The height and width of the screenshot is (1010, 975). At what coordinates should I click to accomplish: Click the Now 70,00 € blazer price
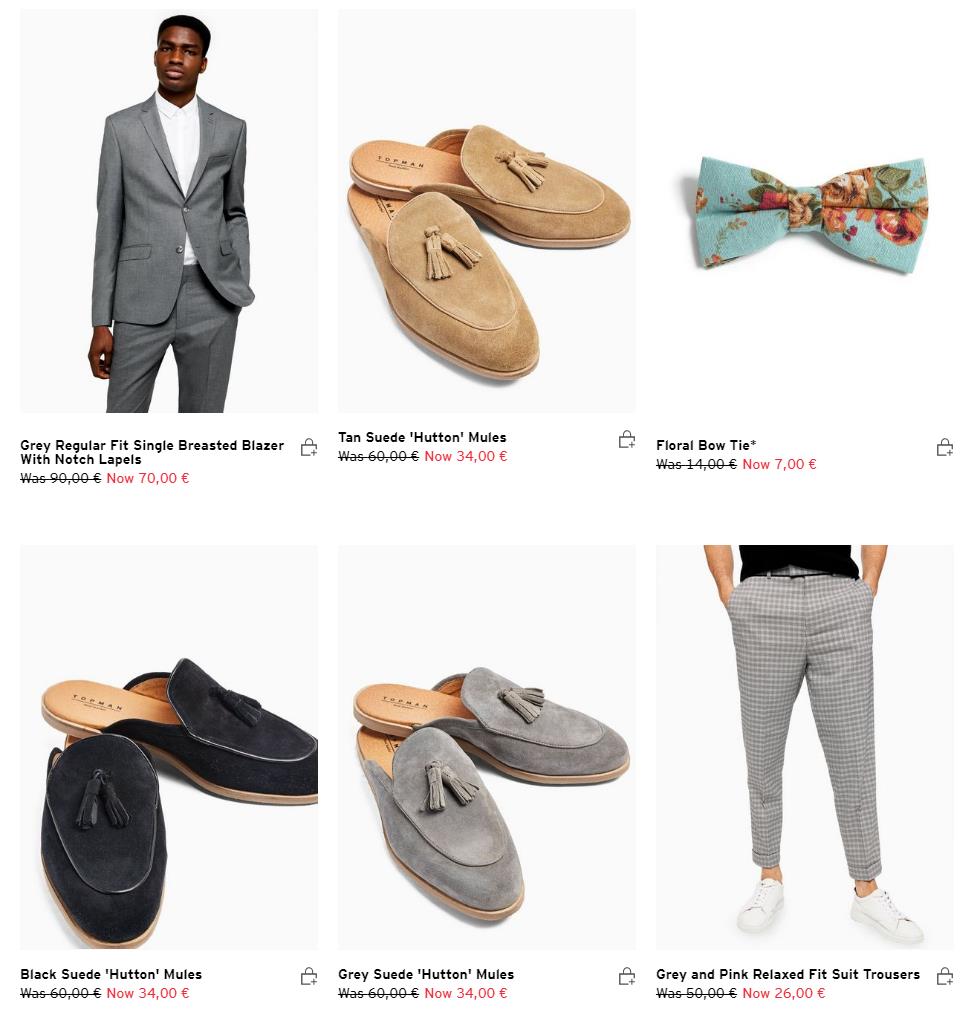pos(147,478)
